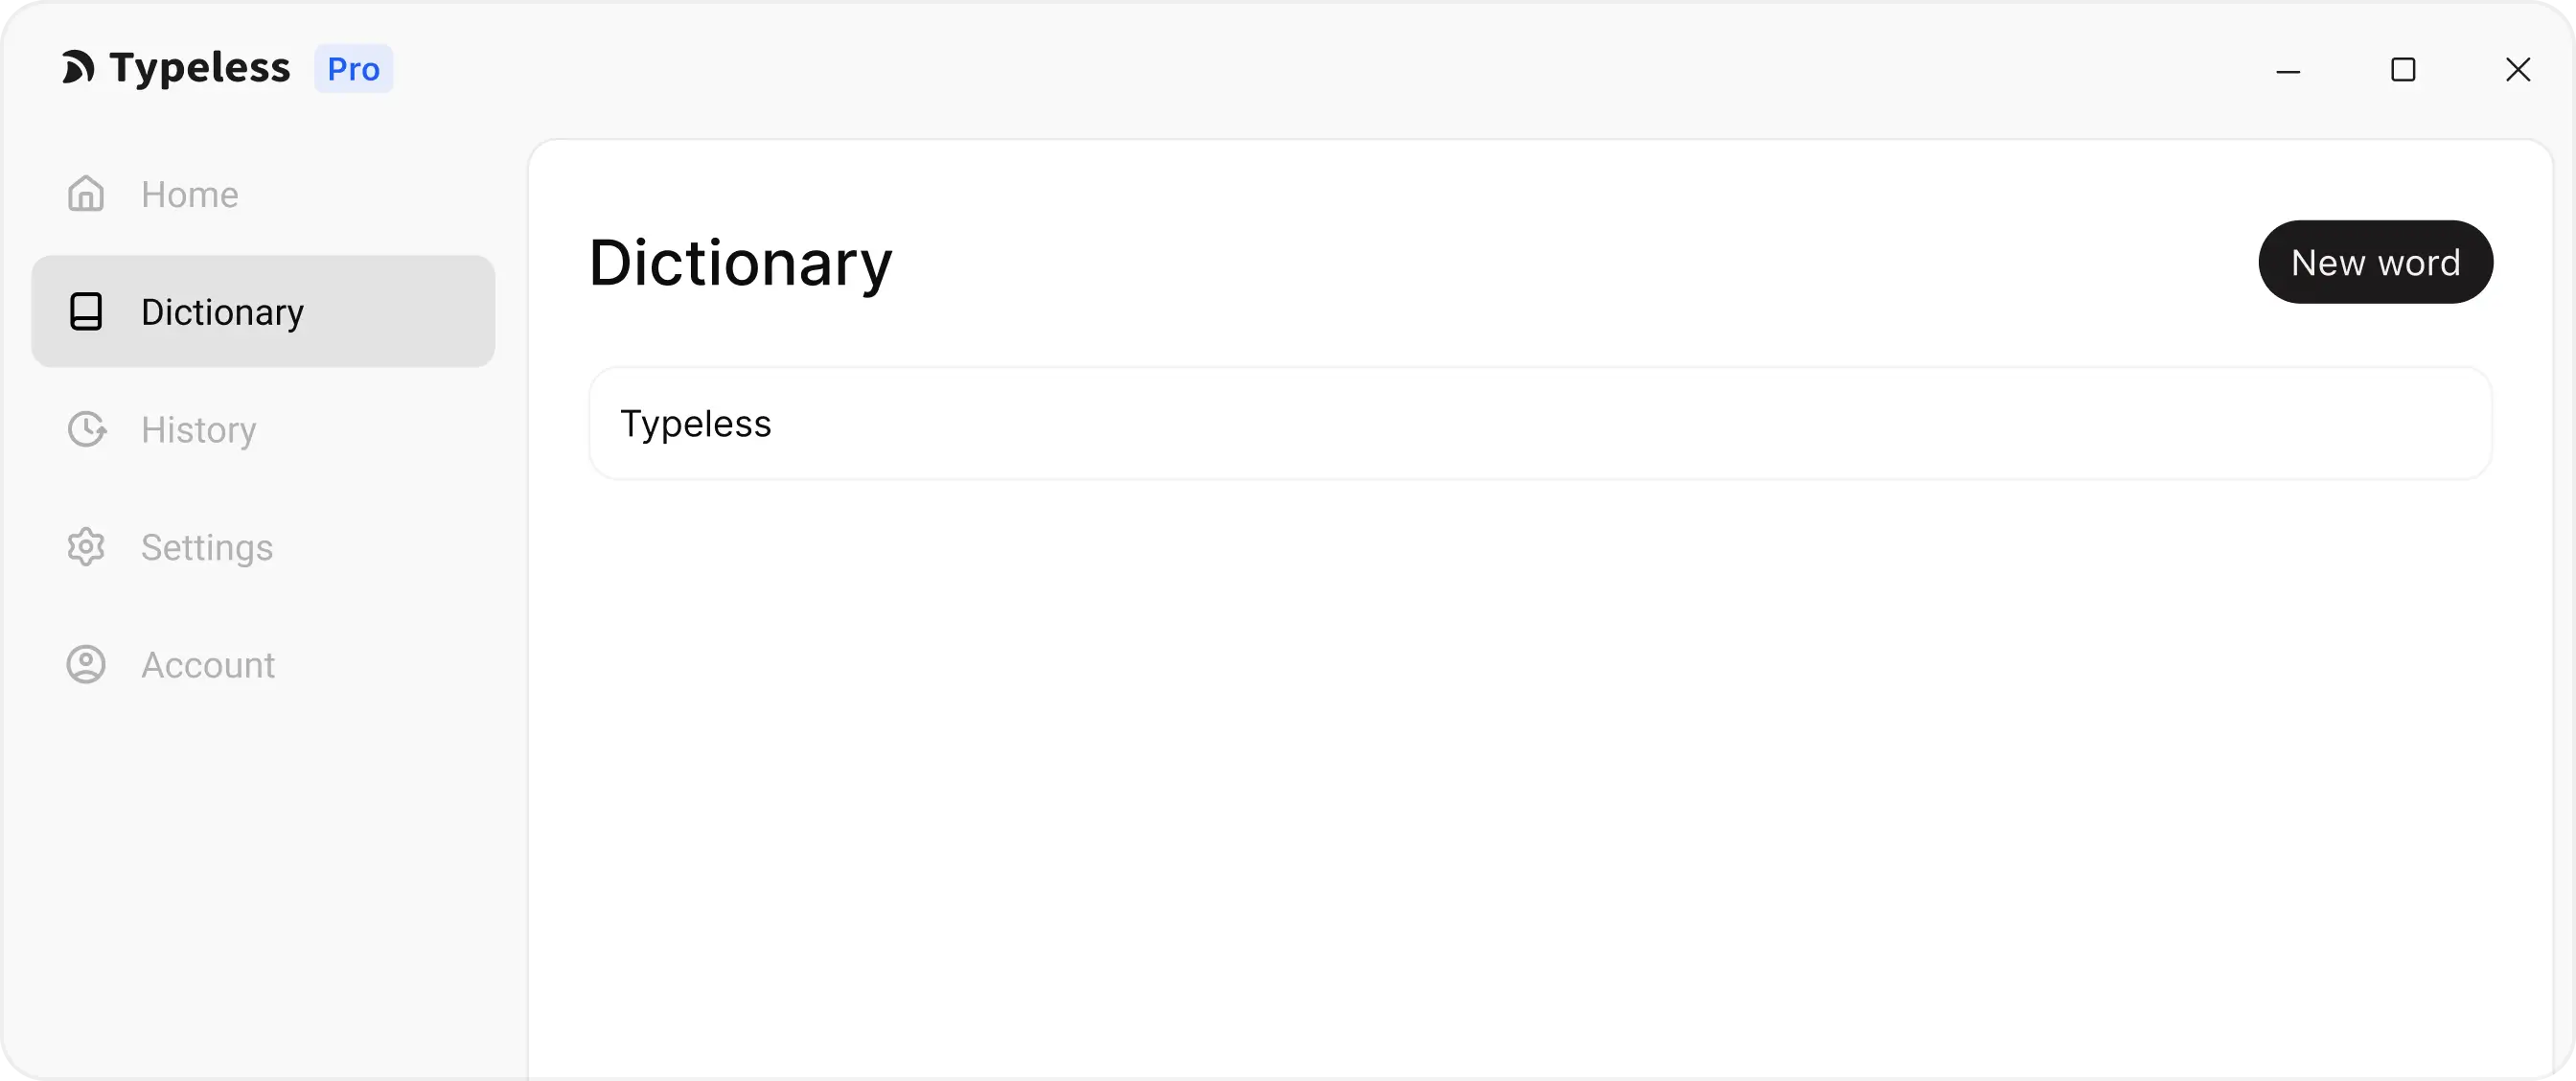Minimize the Typeless window
Screen dimensions: 2576x1081
pyautogui.click(x=2290, y=70)
